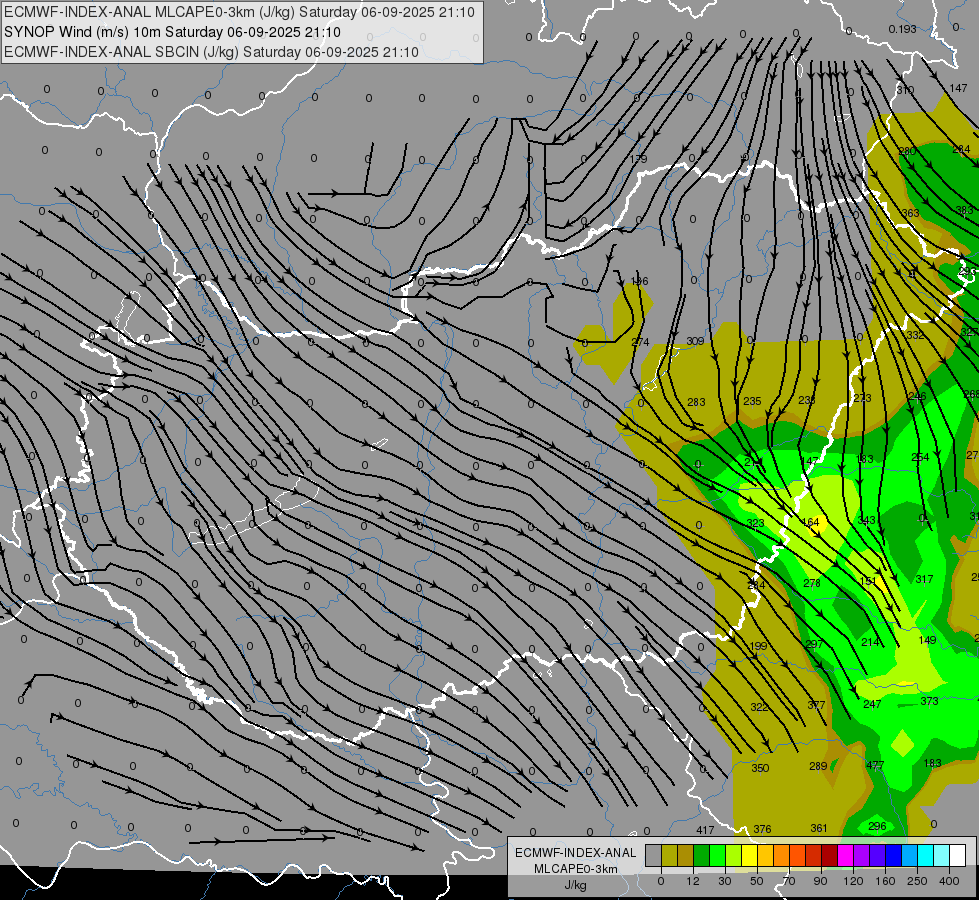
Task: Click the map value 363
Action: click(x=910, y=213)
